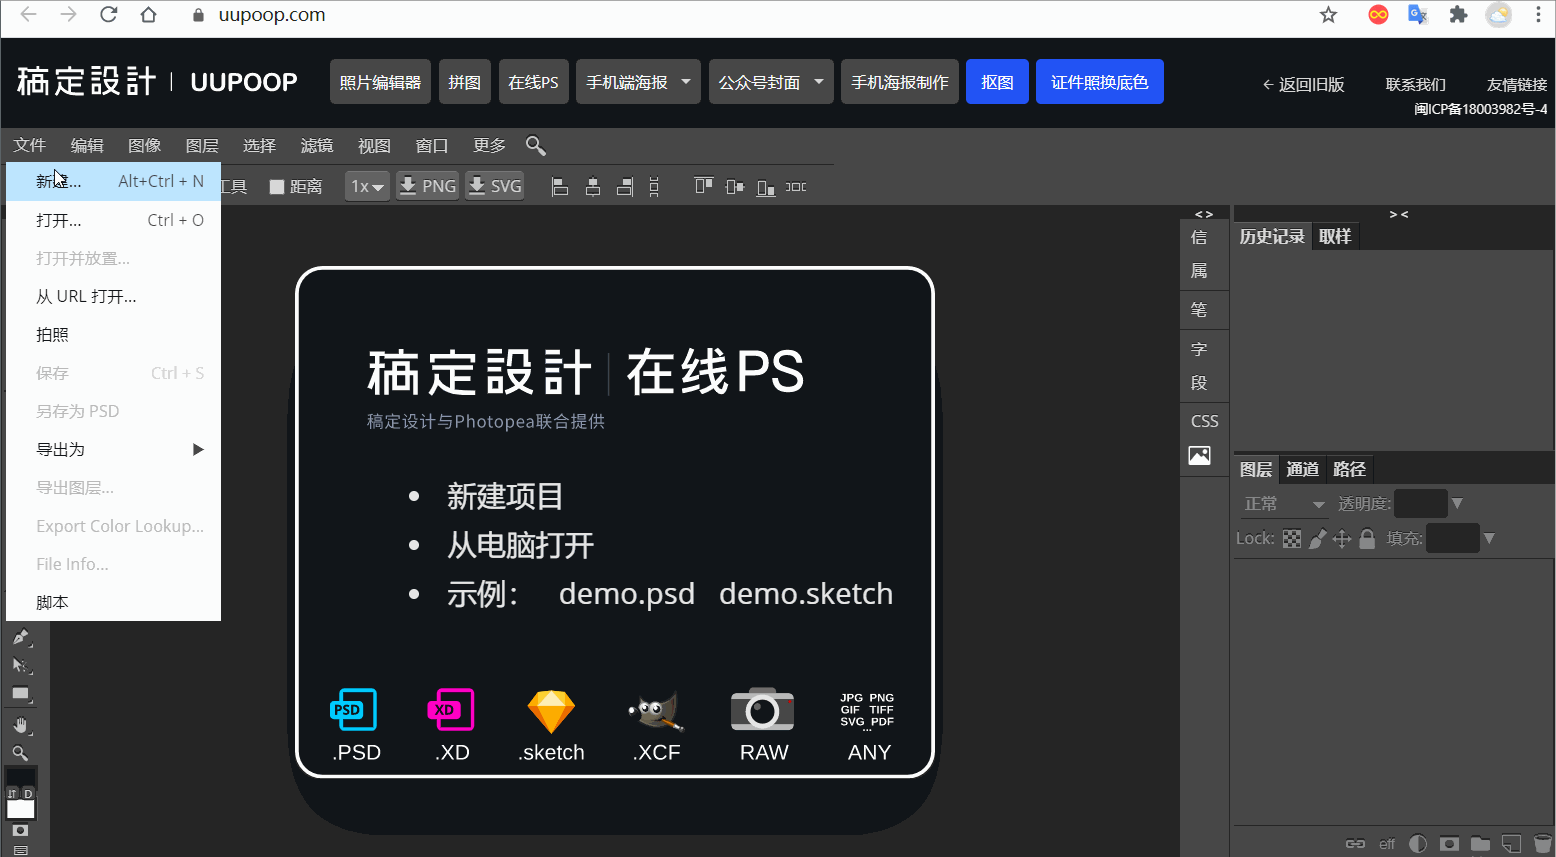This screenshot has width=1556, height=857.
Task: Switch to the Channels tab
Action: (1302, 469)
